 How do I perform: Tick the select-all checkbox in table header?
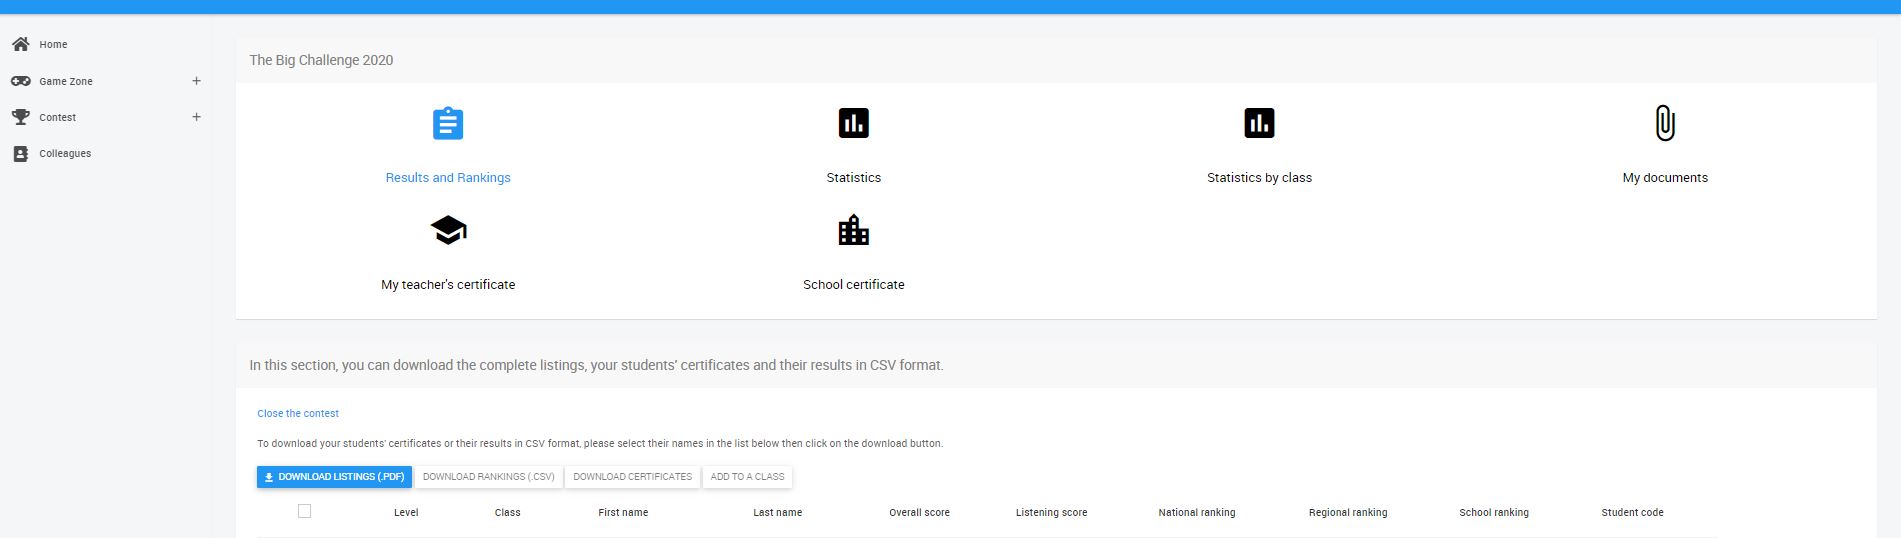click(304, 511)
